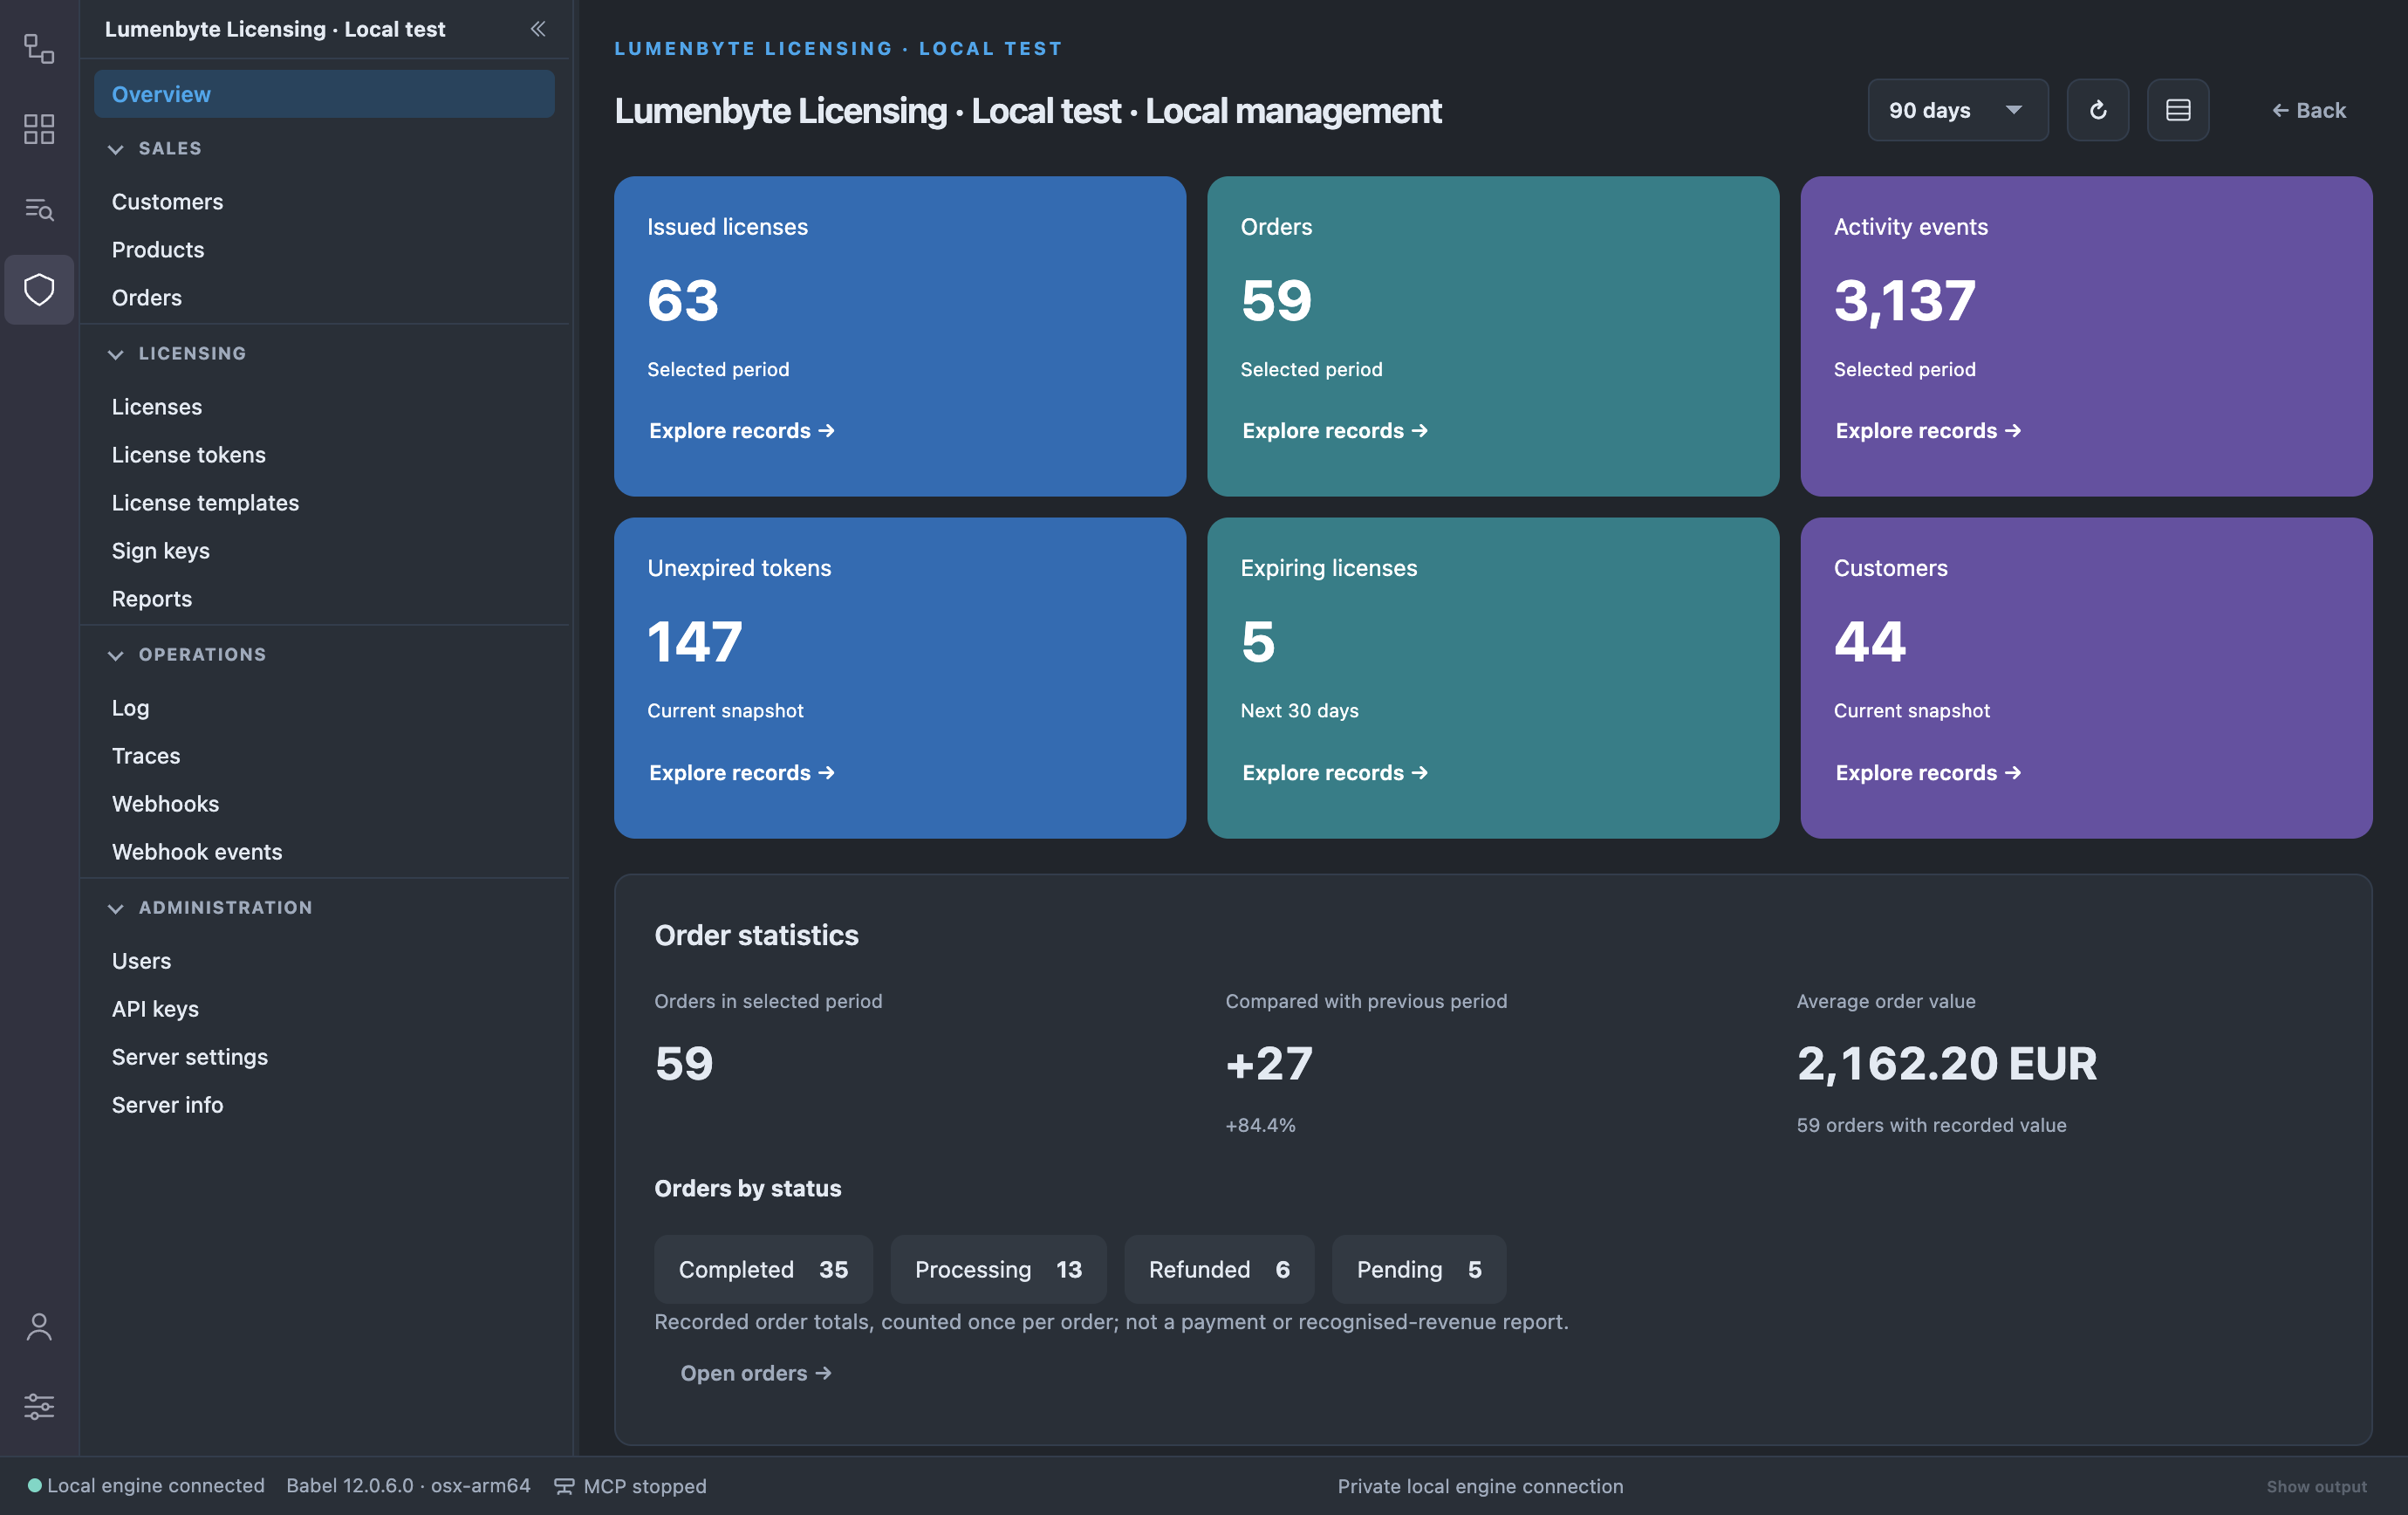Open the grid dashboard icon in rail
Screen dimensions: 2408x1515
(39, 129)
